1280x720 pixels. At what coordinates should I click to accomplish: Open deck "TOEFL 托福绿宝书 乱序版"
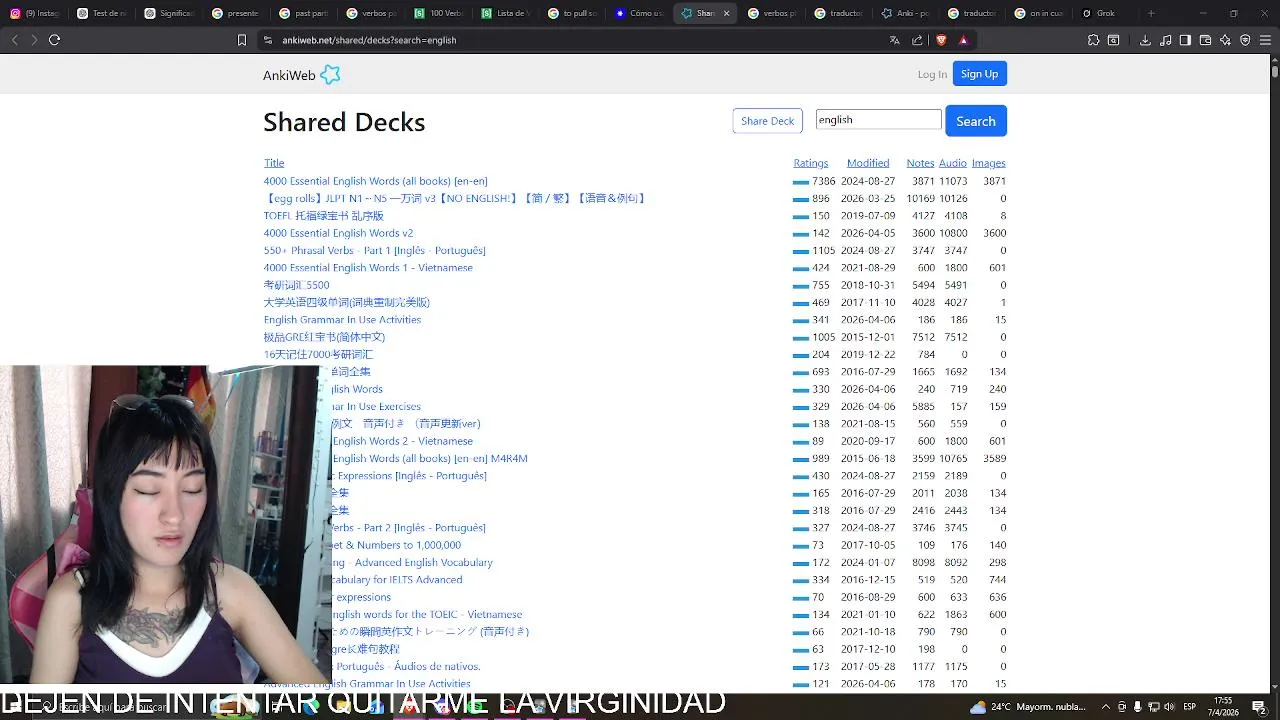323,216
